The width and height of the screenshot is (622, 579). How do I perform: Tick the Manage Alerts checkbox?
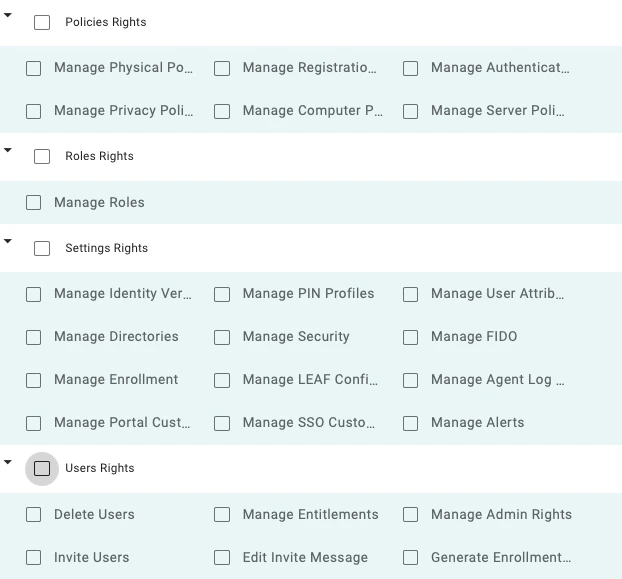[410, 423]
